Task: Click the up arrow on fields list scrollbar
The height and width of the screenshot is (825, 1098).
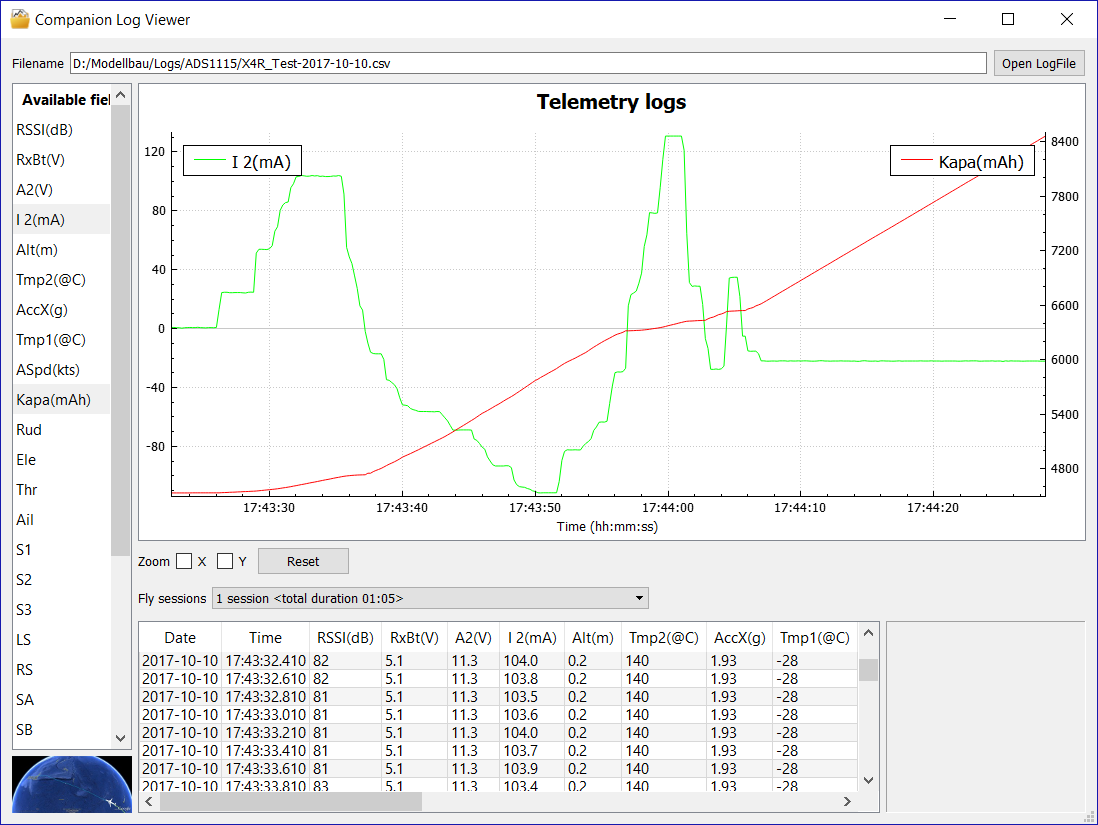Action: pyautogui.click(x=120, y=93)
